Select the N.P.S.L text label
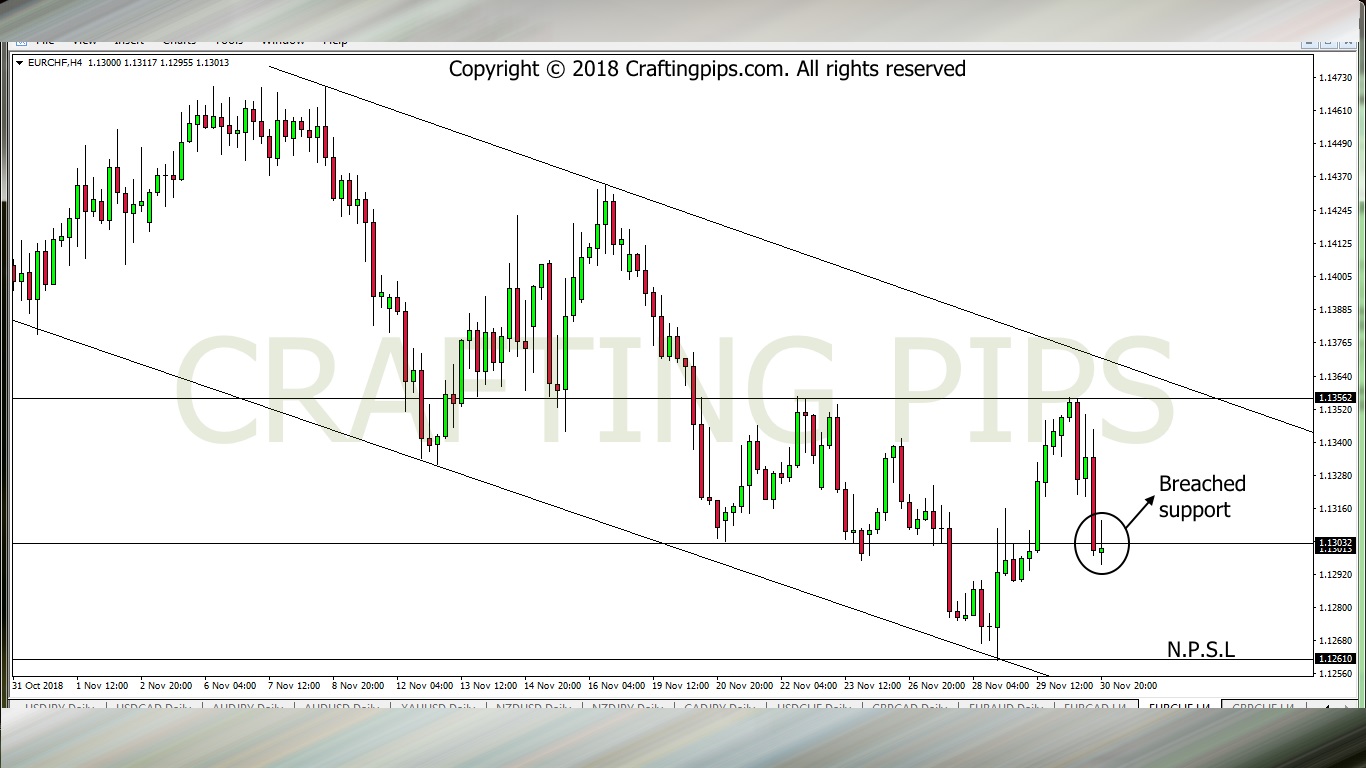1366x768 pixels. (x=1201, y=650)
